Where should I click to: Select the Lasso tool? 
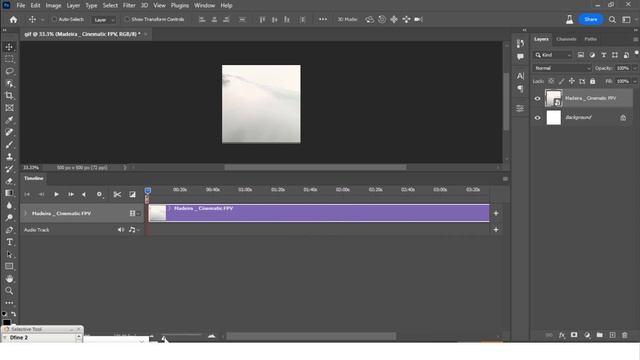click(x=9, y=71)
